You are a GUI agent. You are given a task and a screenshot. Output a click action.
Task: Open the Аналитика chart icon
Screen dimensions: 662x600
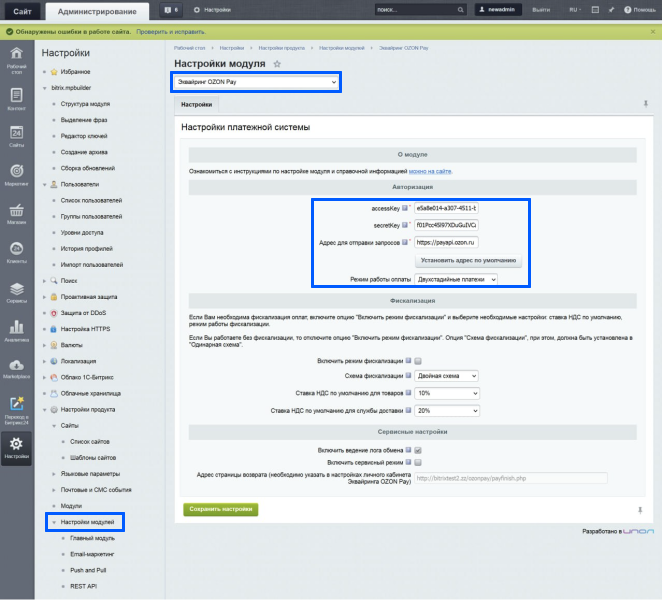point(16,331)
